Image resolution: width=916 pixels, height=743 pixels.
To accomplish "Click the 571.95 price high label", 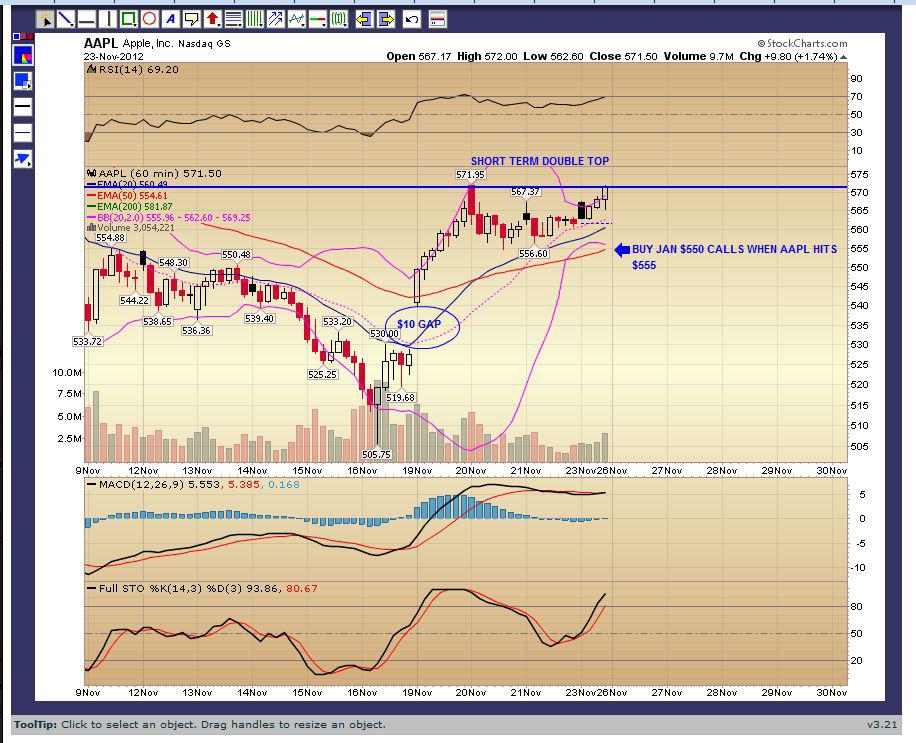I will pos(470,175).
